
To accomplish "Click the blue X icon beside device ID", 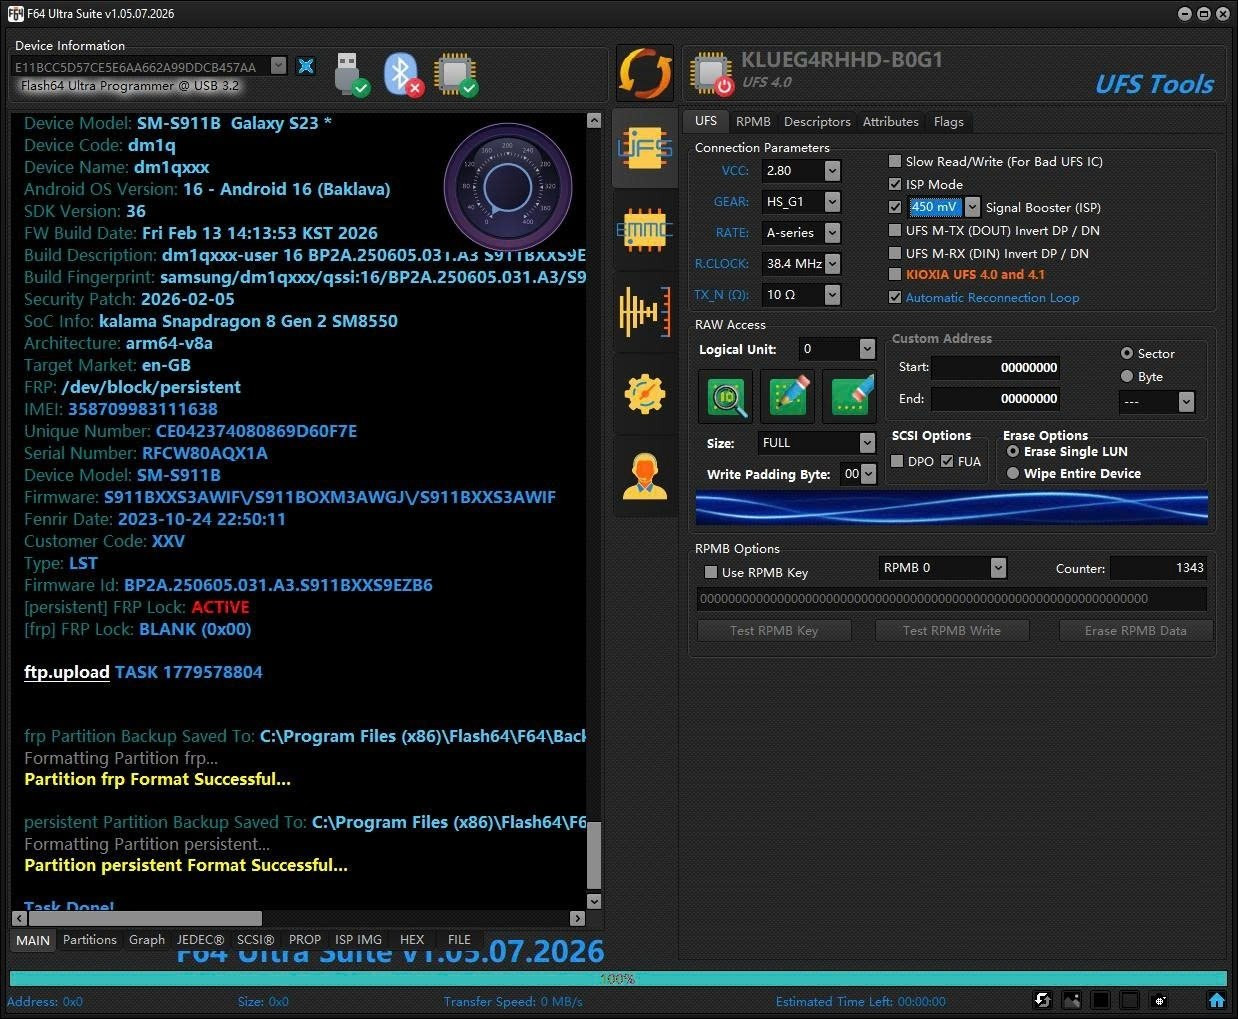I will 306,66.
